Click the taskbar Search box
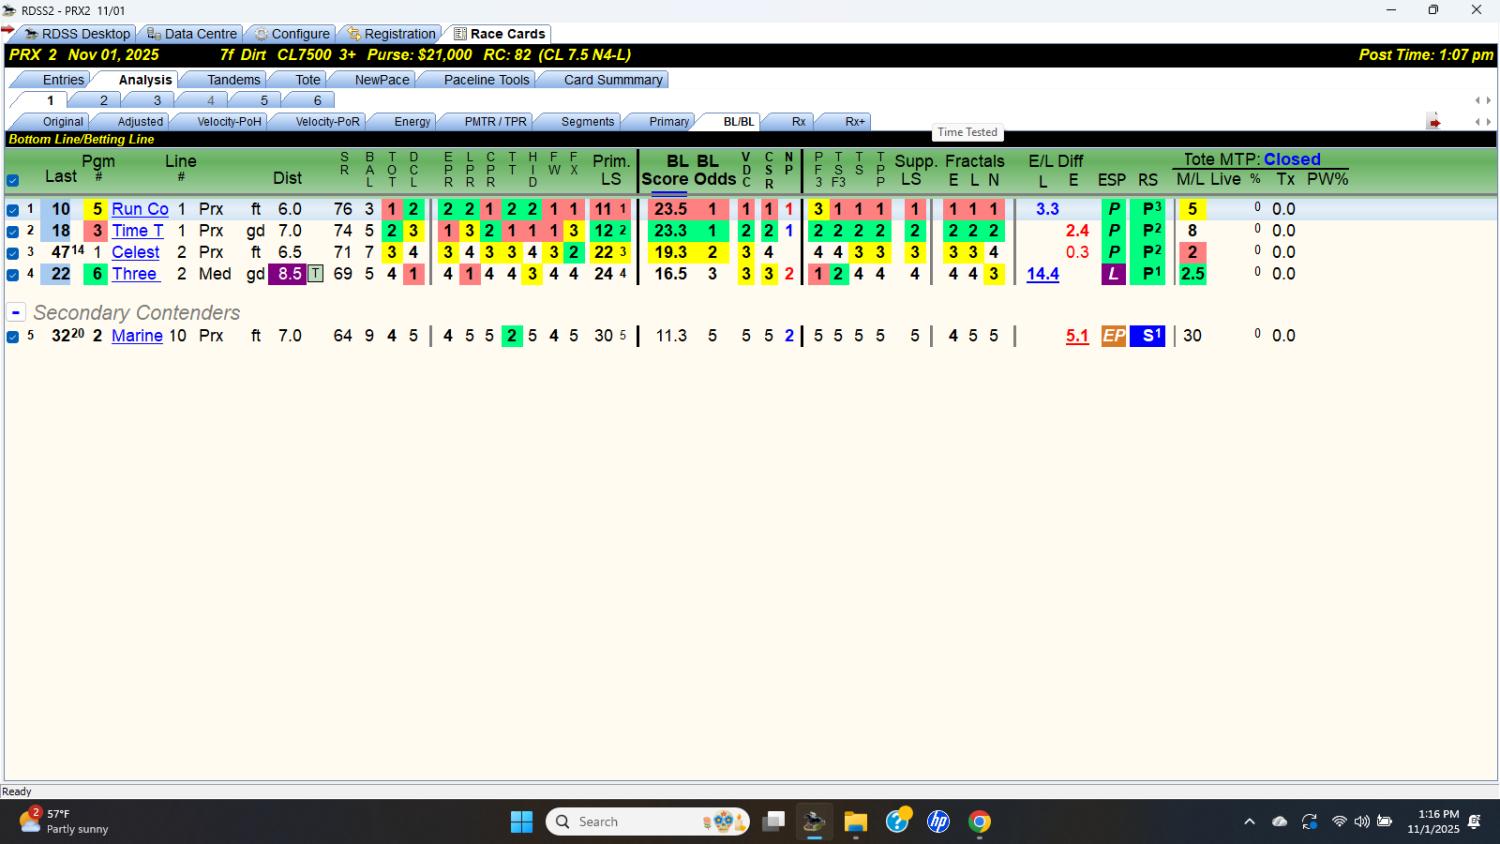 click(x=648, y=822)
